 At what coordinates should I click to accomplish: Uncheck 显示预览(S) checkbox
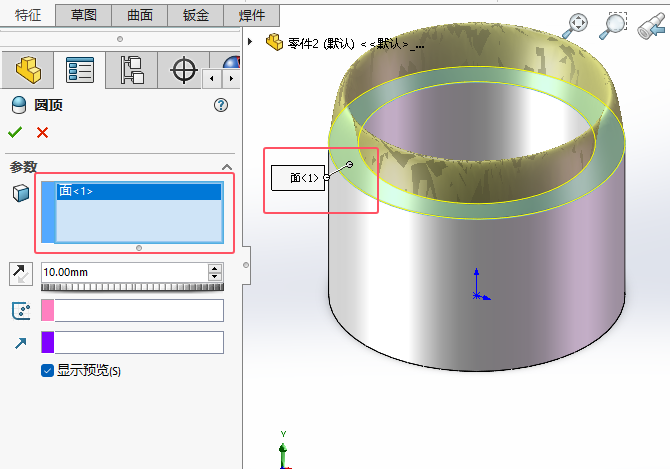pos(47,370)
